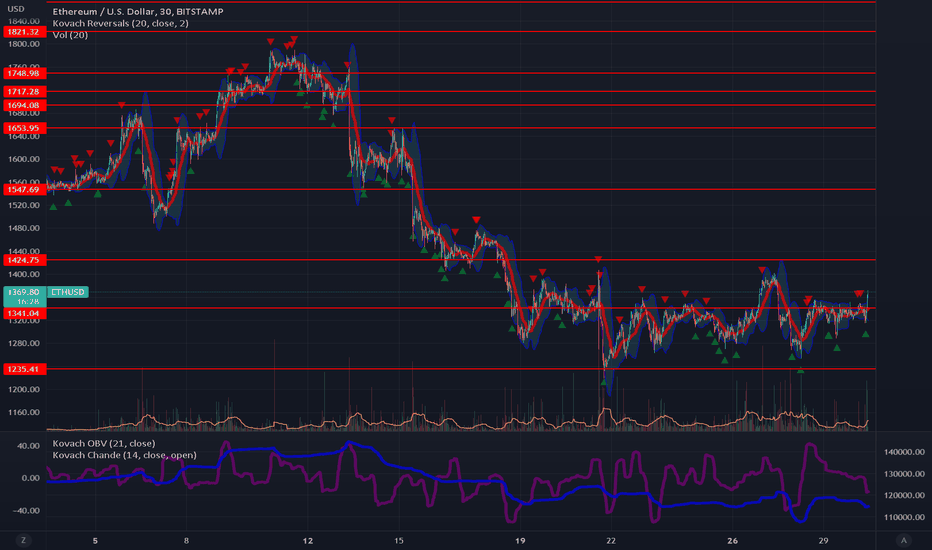The image size is (932, 550).
Task: Click the 1717.28 price level label
Action: pos(24,92)
